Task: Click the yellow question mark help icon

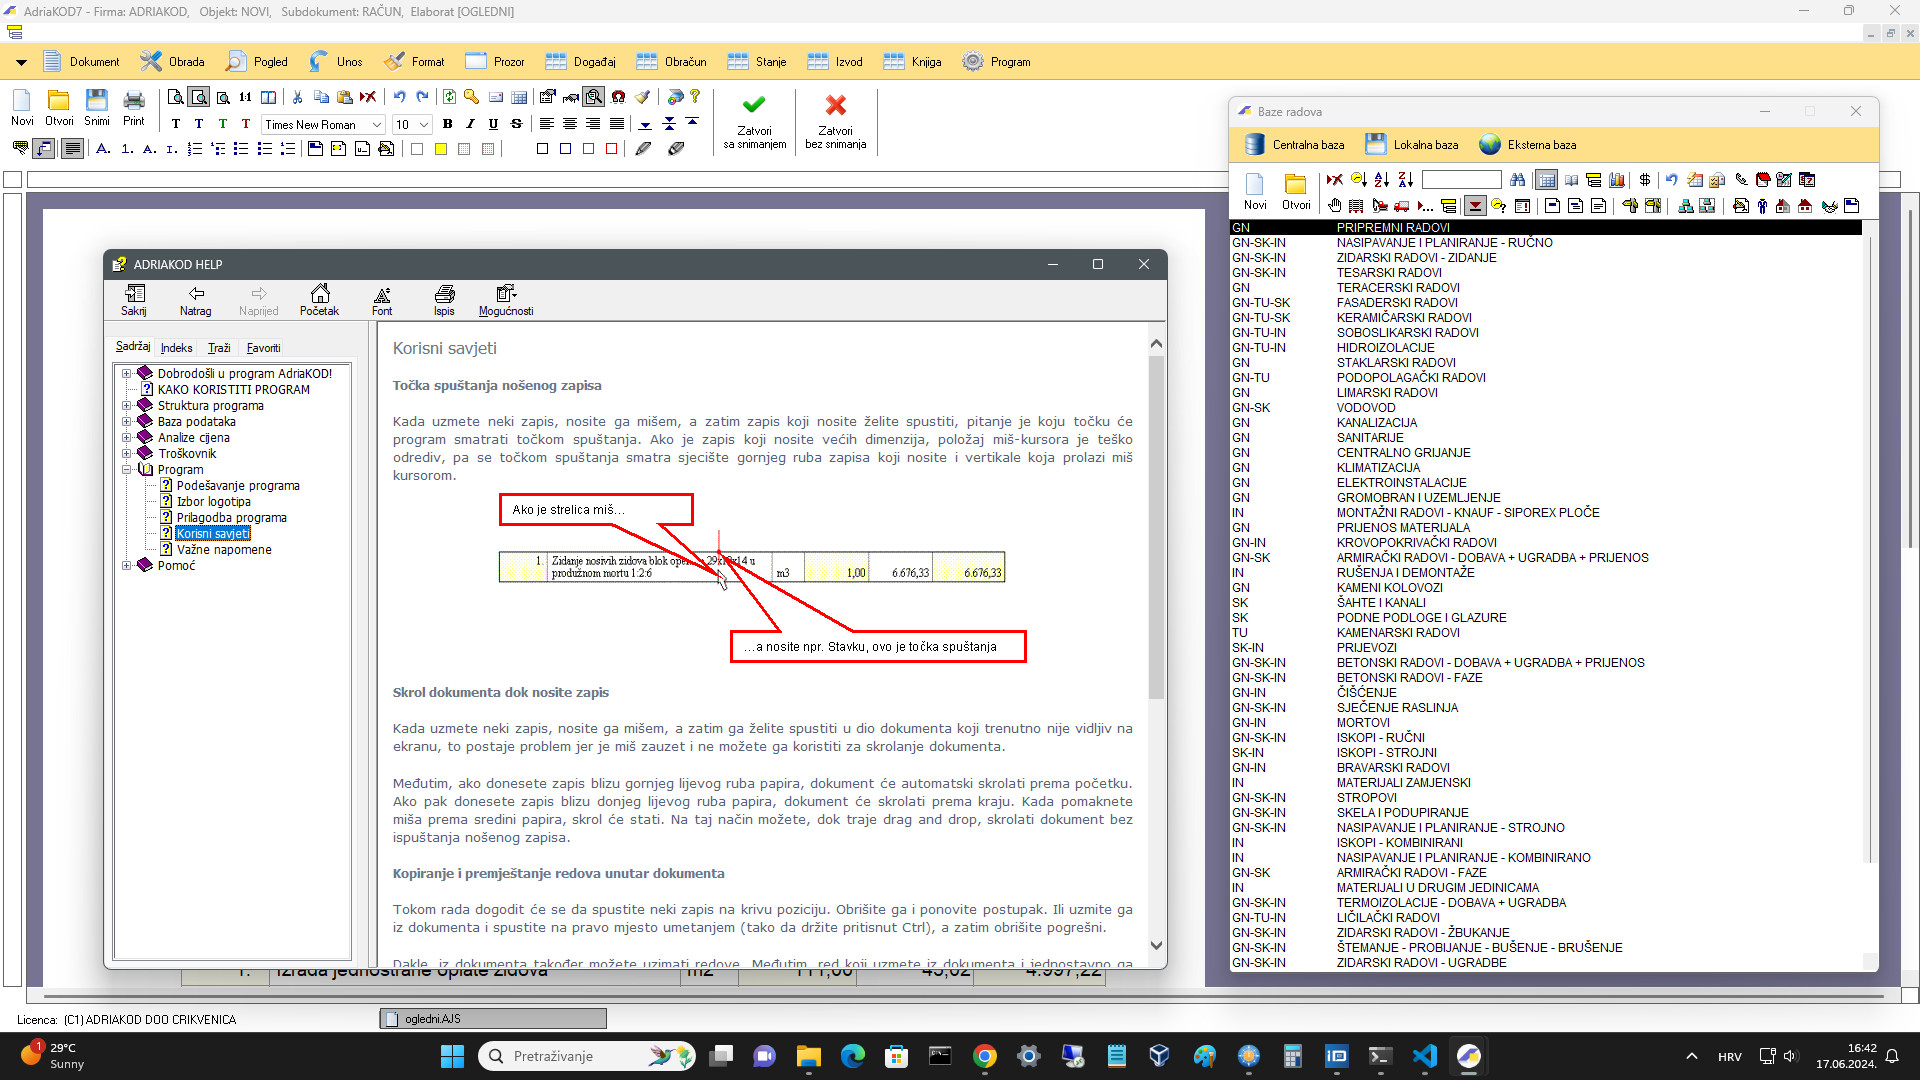Action: pyautogui.click(x=695, y=97)
